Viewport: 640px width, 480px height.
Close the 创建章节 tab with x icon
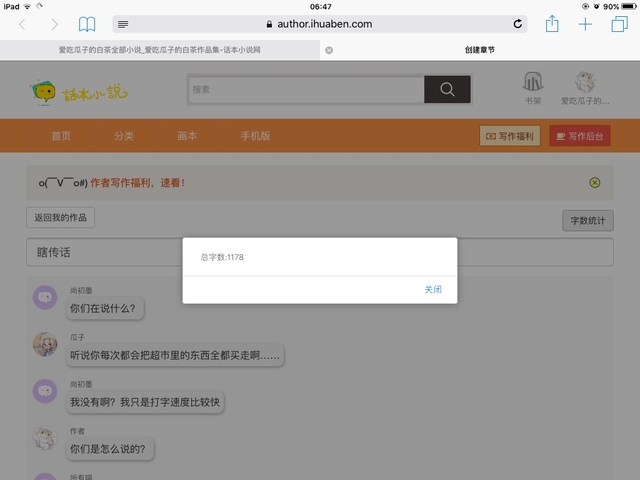tap(329, 50)
